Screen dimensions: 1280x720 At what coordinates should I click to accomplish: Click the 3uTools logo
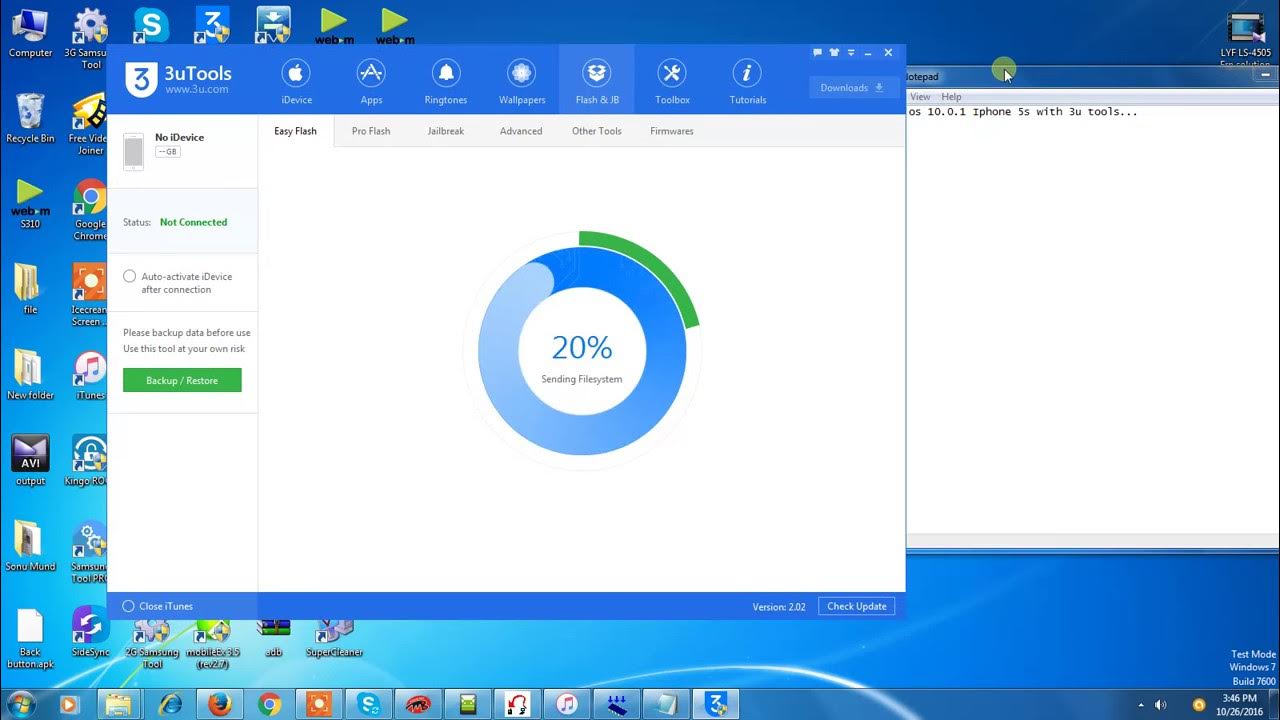178,79
